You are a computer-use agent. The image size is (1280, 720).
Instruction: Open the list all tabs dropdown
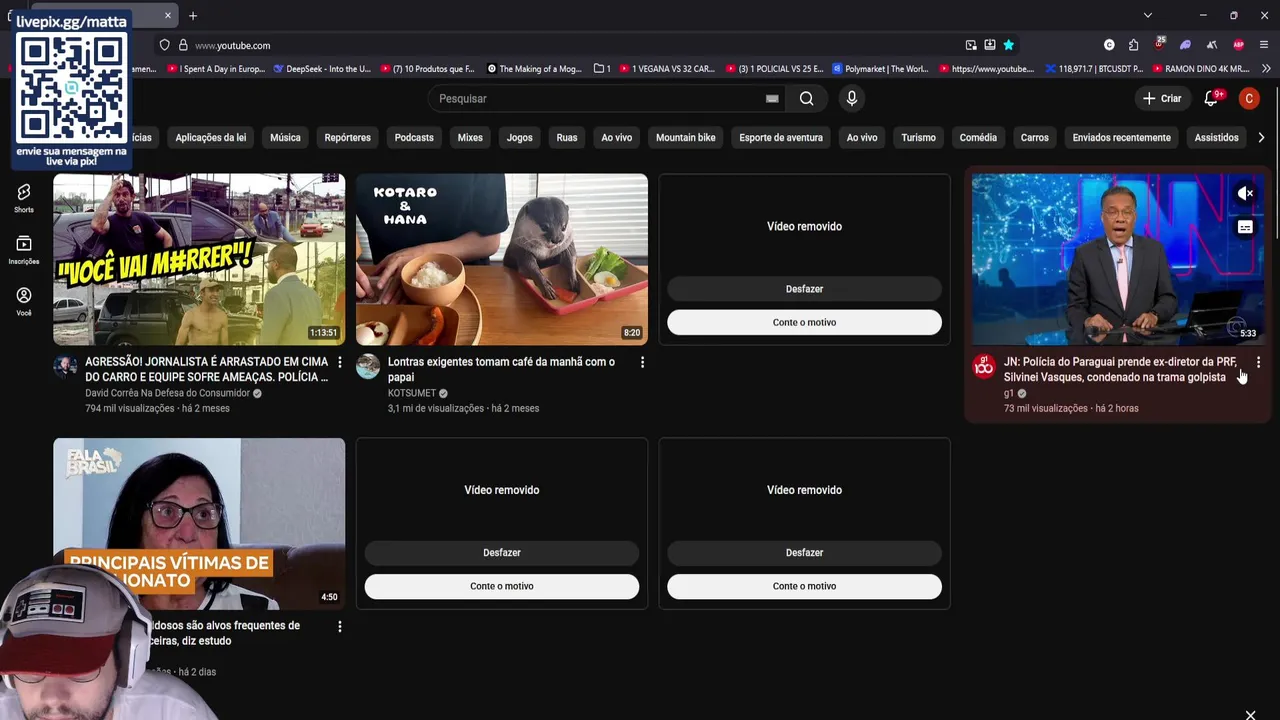tap(1148, 15)
